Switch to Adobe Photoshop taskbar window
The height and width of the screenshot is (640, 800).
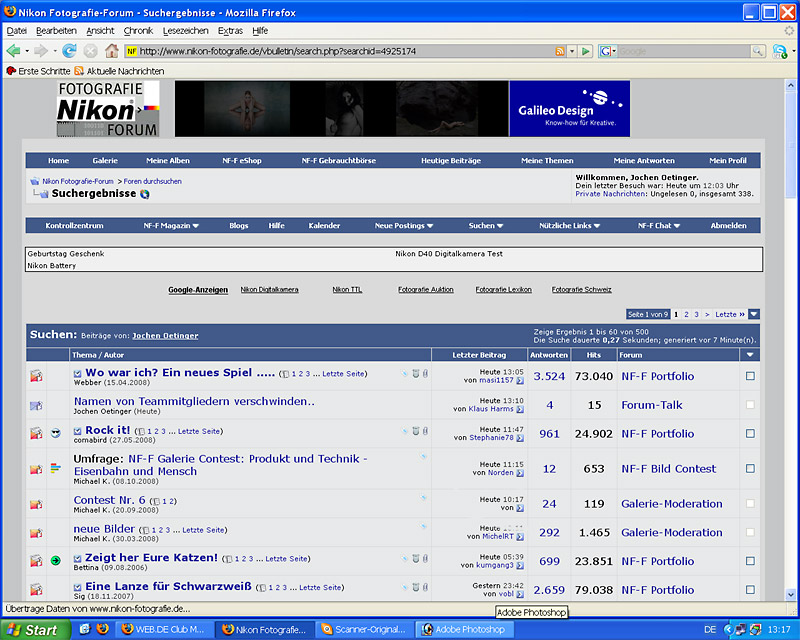click(464, 630)
